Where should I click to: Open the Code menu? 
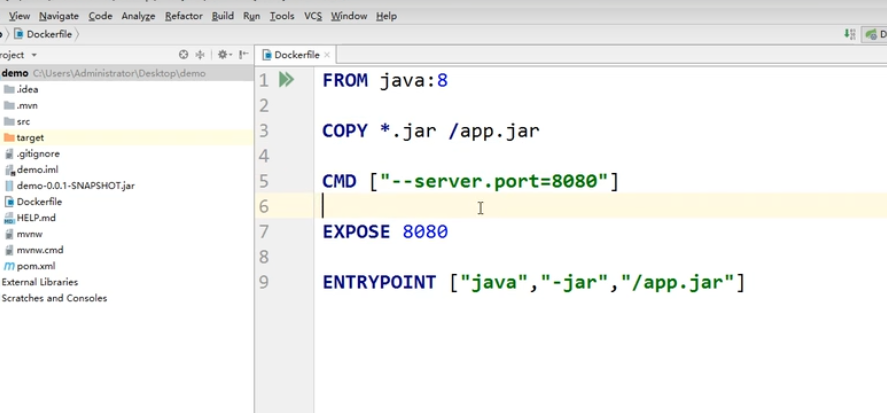point(100,16)
